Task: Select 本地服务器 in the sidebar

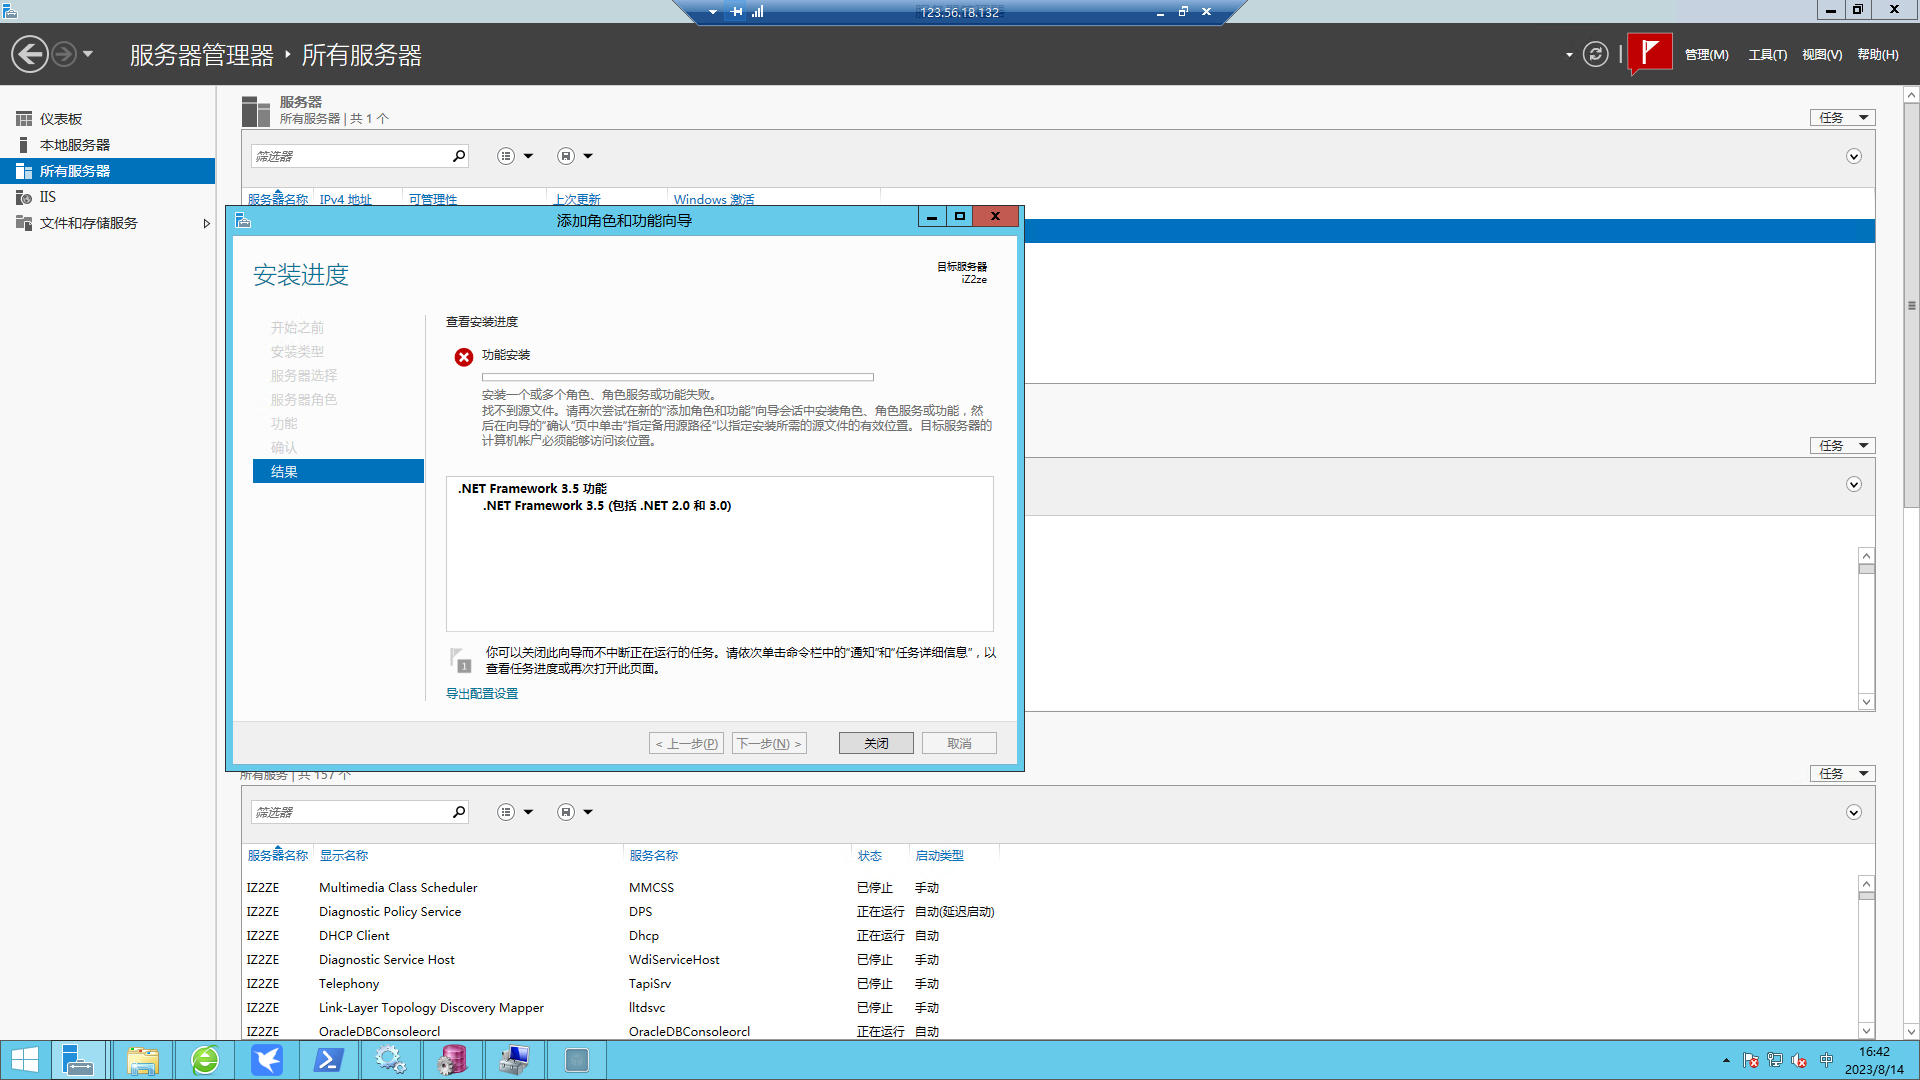Action: point(107,145)
